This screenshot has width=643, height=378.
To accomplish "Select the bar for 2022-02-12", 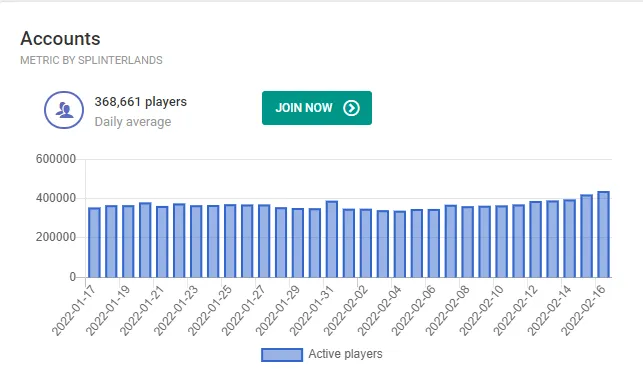I will click(x=536, y=239).
